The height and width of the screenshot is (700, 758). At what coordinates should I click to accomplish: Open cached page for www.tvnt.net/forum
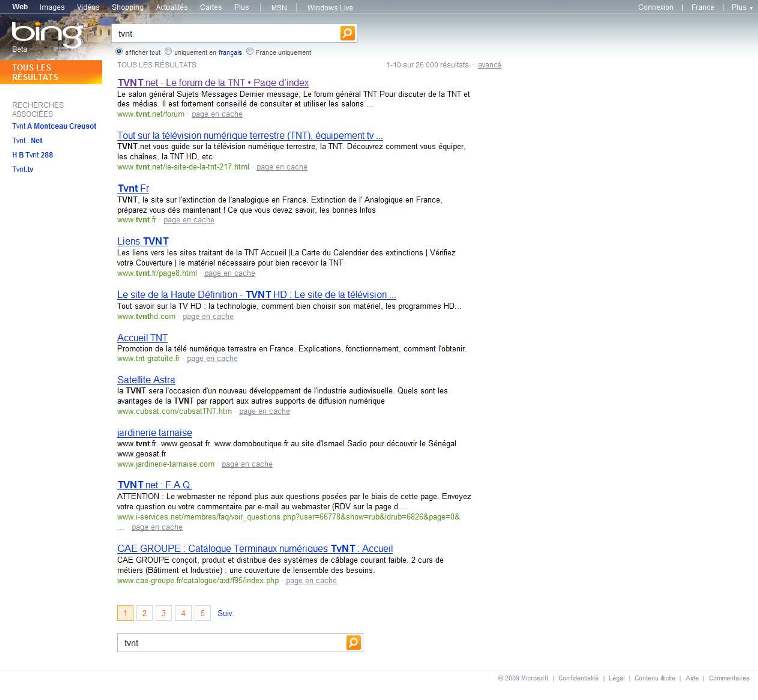[217, 114]
